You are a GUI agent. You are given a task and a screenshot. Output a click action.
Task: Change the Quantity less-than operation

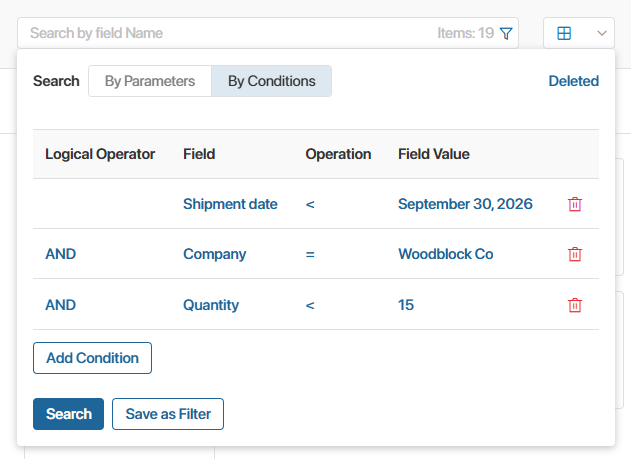[310, 305]
